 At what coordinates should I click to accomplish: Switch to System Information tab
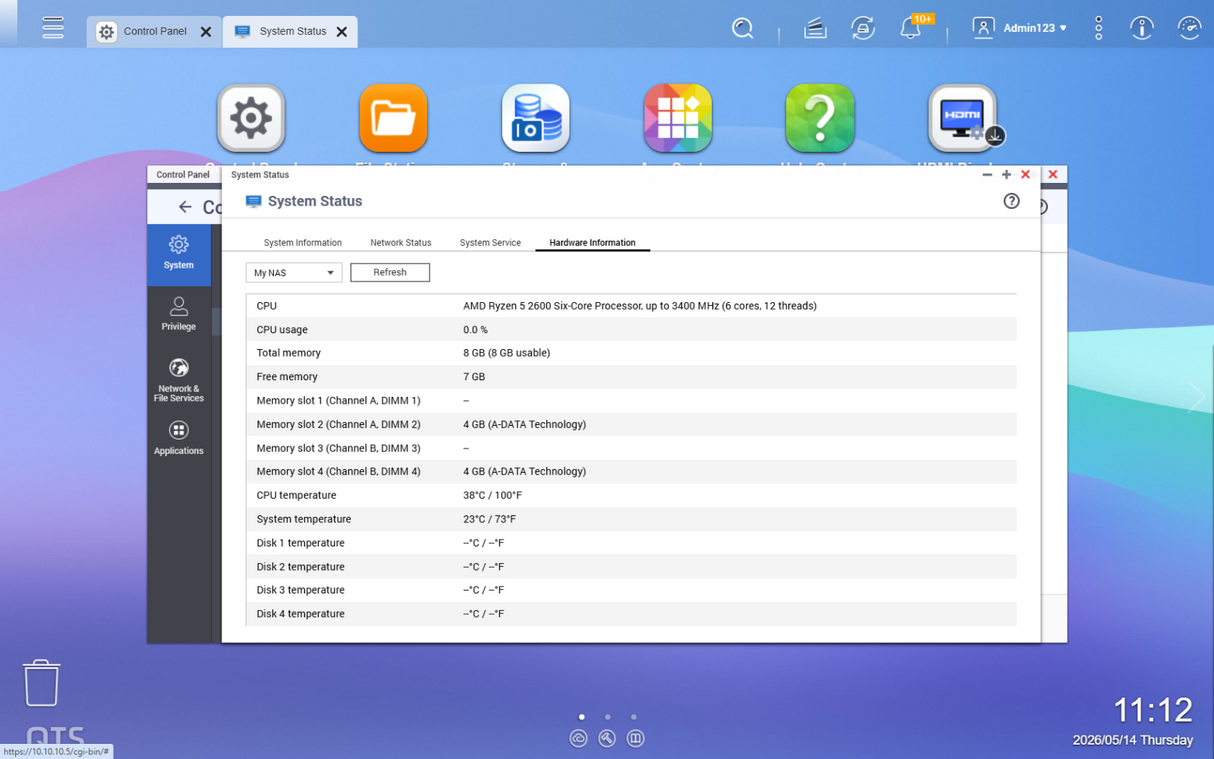(x=302, y=242)
